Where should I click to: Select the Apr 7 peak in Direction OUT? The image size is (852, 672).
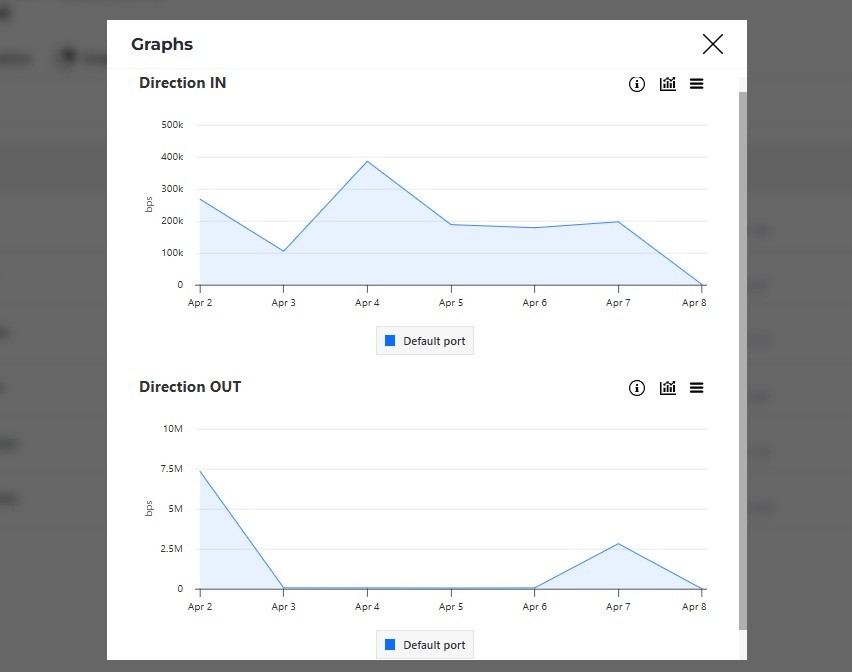point(618,544)
